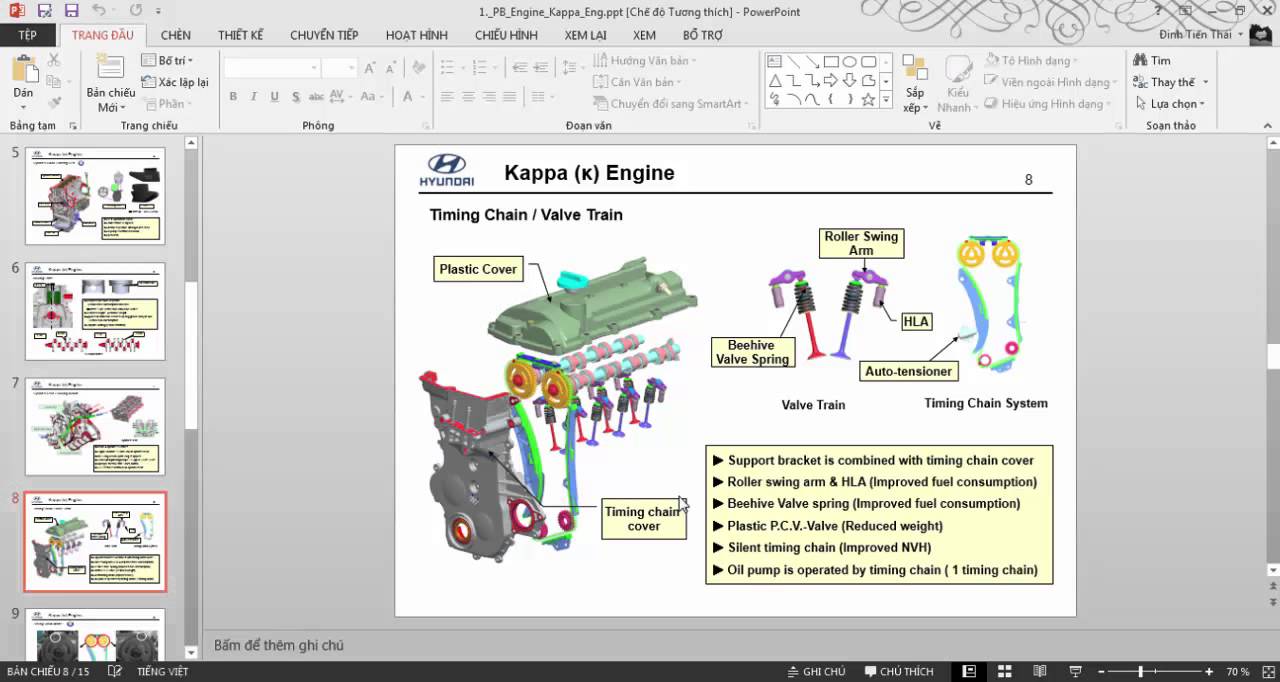The height and width of the screenshot is (682, 1280).
Task: Click the Clear Formatting eraser icon
Action: 418,68
